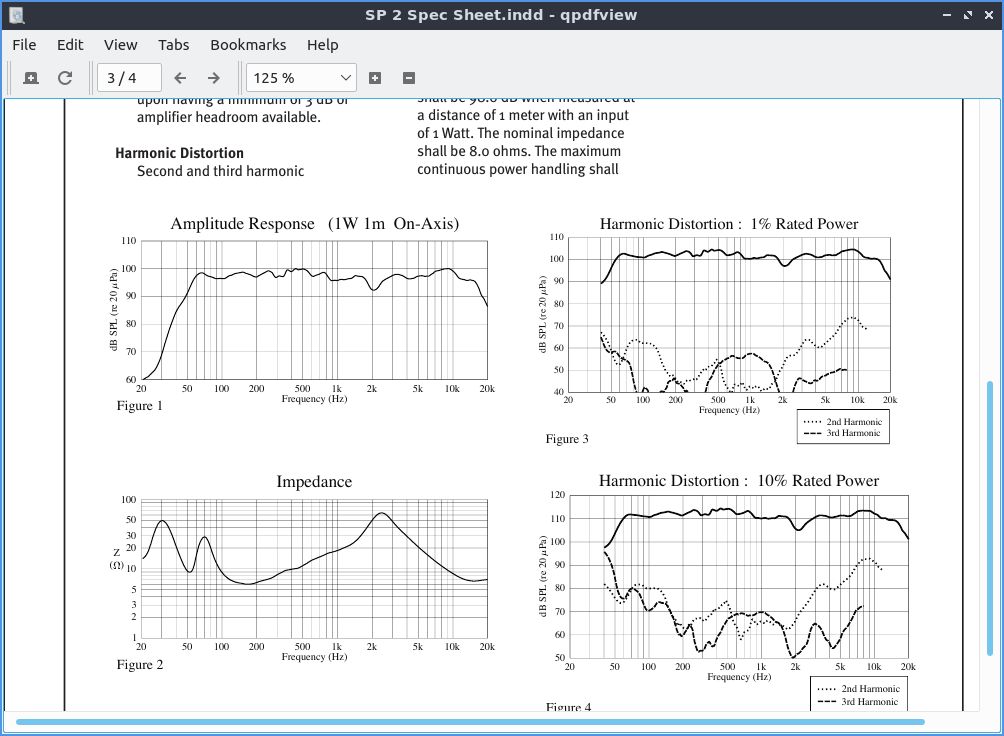Go to the next page arrow
This screenshot has height=736, width=1004.
pos(214,78)
